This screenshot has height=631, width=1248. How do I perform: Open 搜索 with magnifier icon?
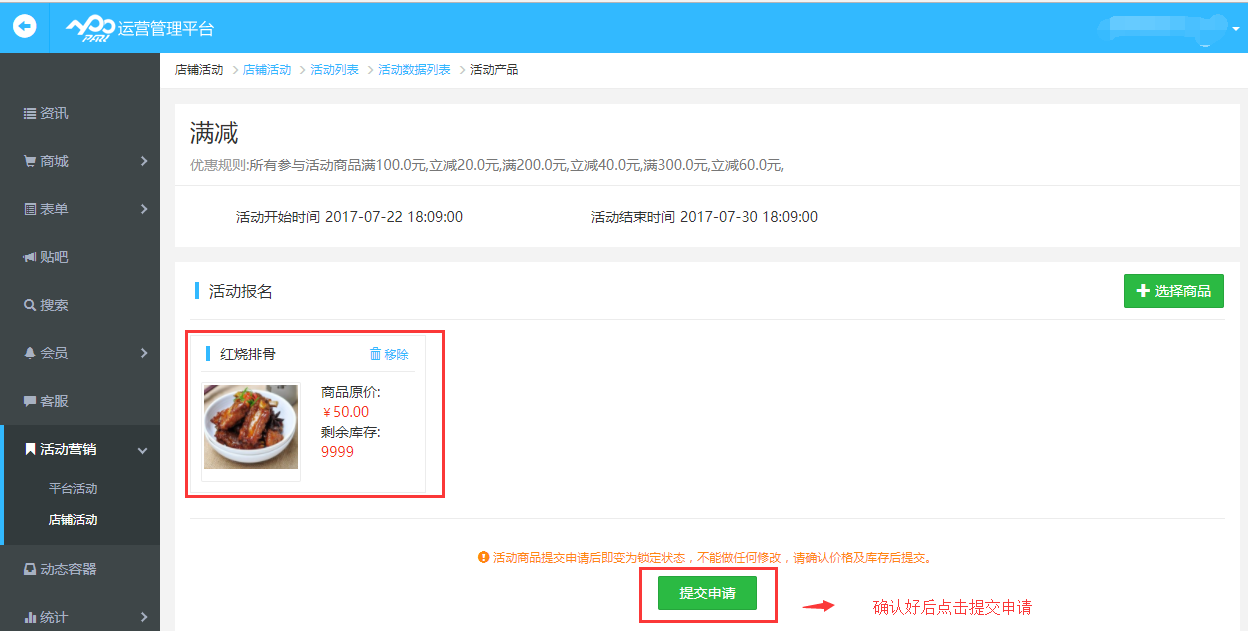(30, 305)
